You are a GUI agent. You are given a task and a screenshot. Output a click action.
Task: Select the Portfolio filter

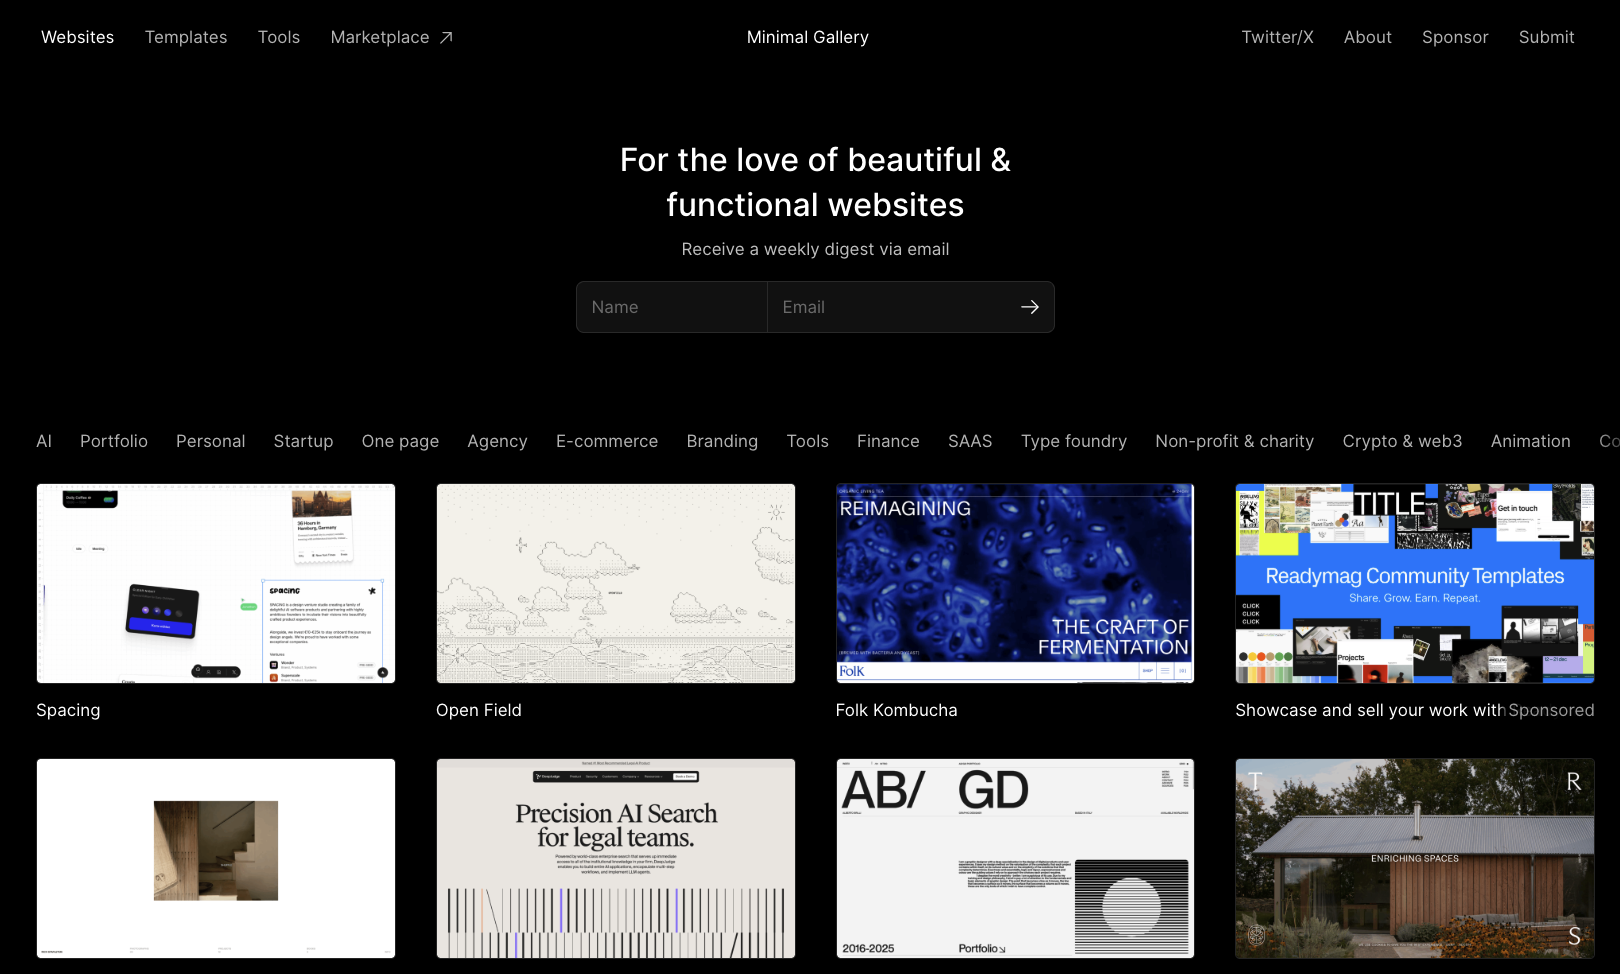[x=113, y=441]
